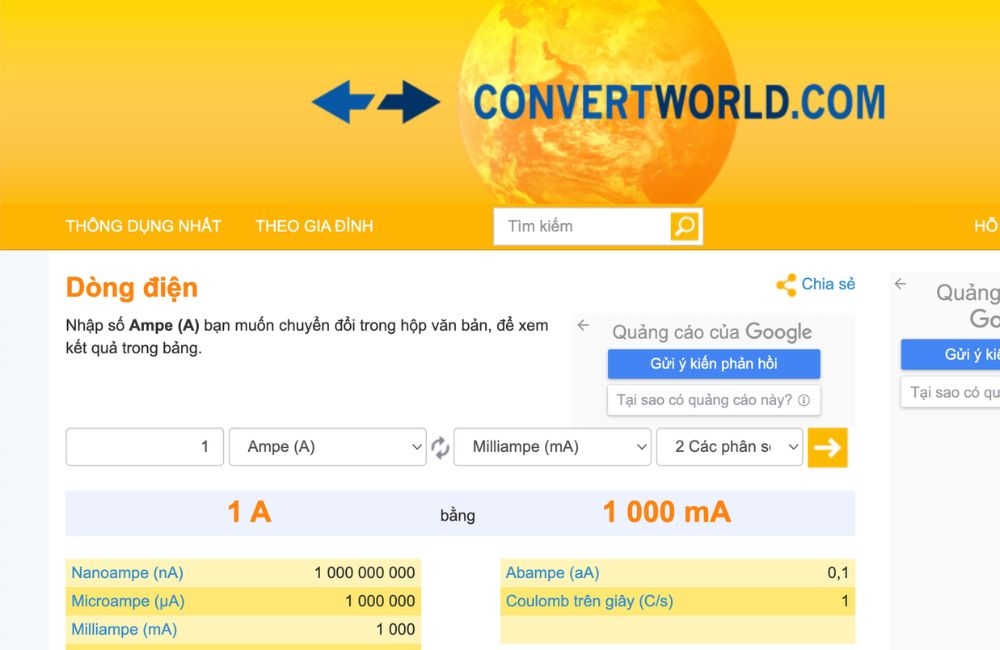Click the Dòng điện heading
1000x650 pixels.
132,288
